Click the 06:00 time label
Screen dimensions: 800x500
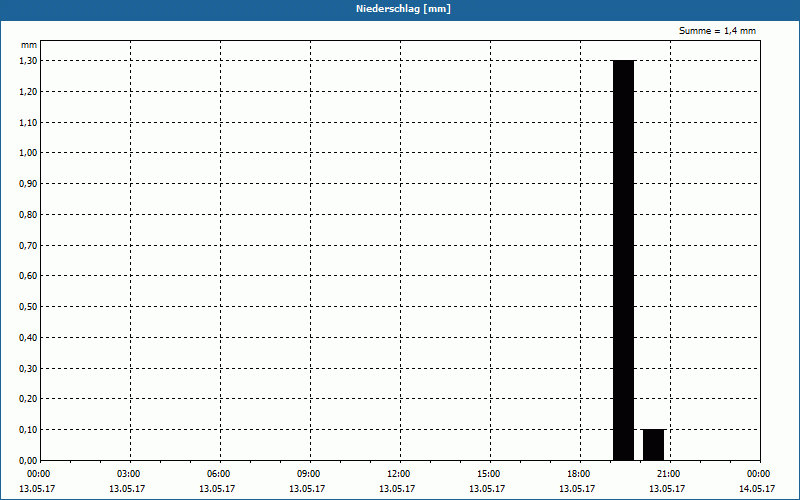pyautogui.click(x=220, y=474)
